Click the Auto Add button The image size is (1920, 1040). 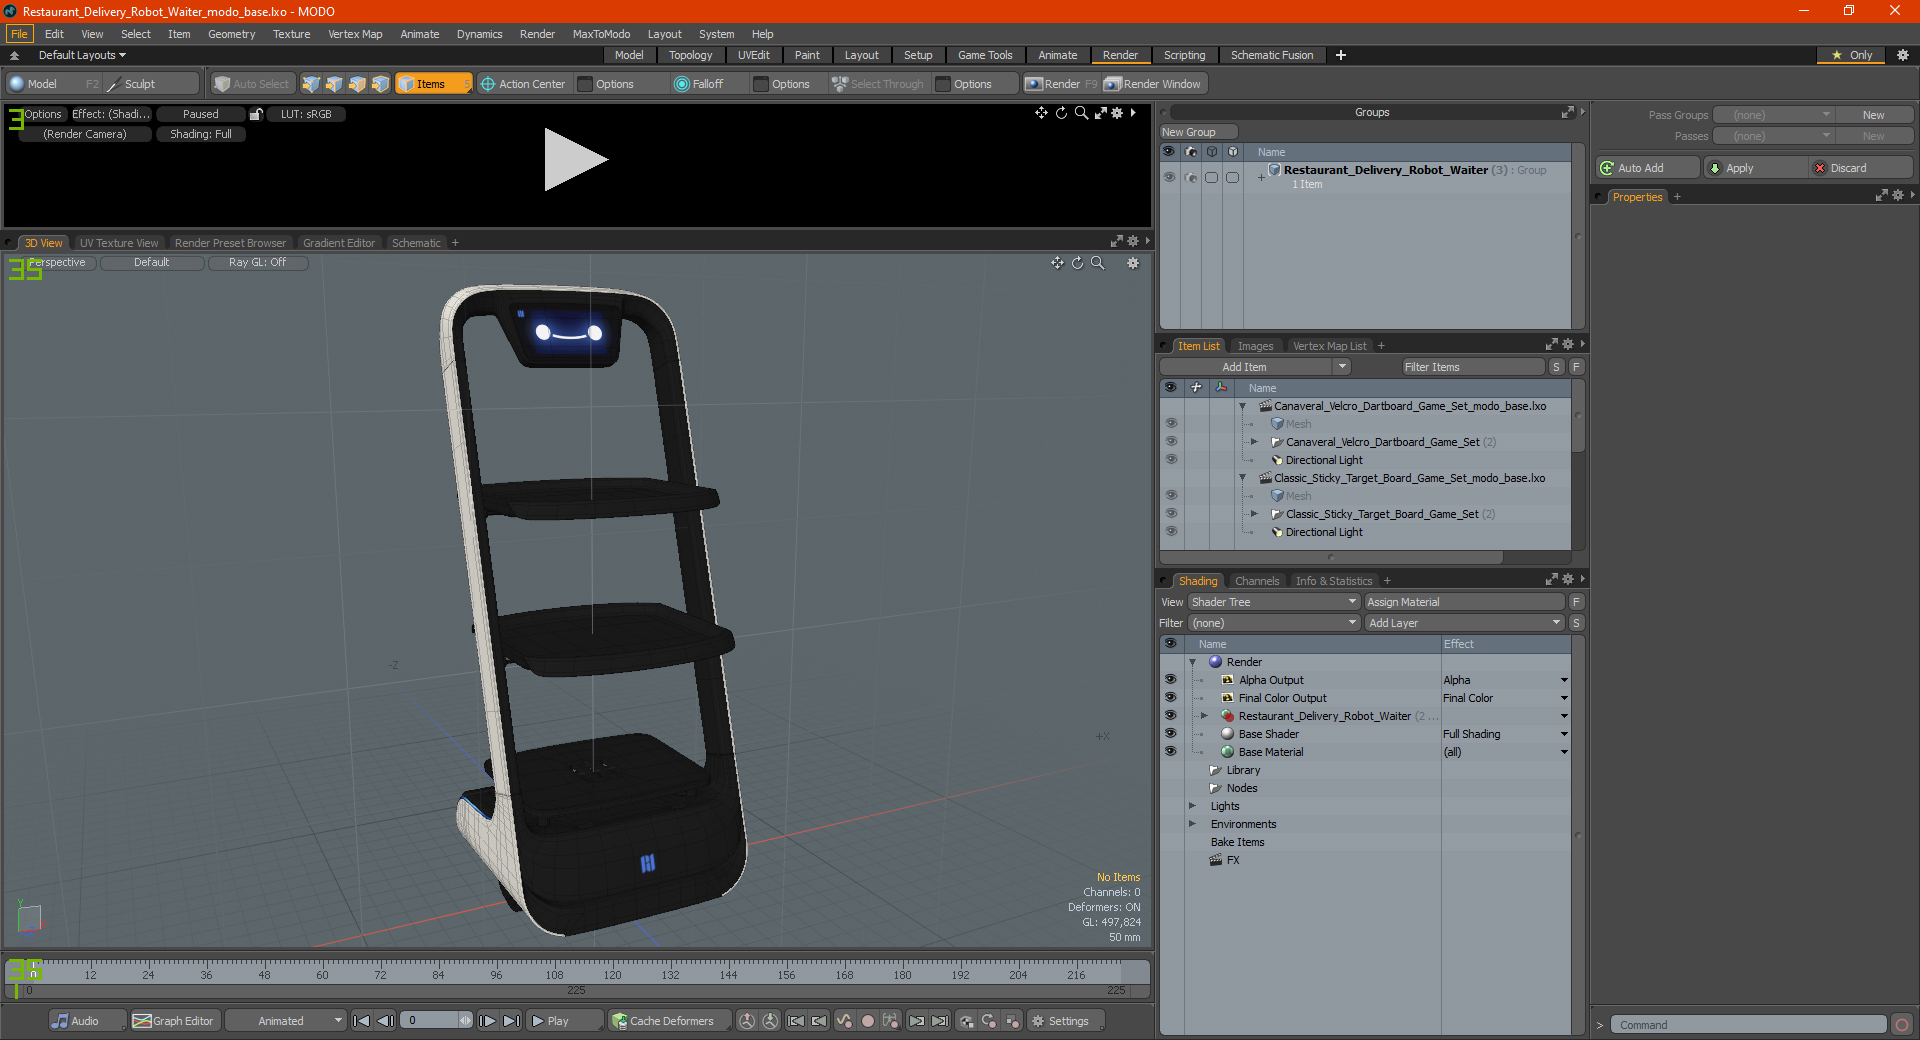pos(1647,168)
